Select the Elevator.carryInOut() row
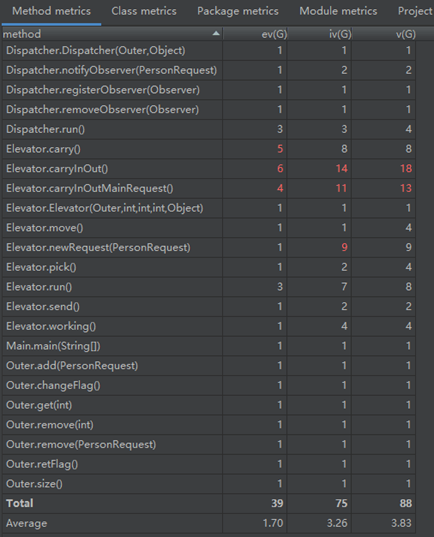Viewport: 434px width, 537px height. click(x=209, y=169)
